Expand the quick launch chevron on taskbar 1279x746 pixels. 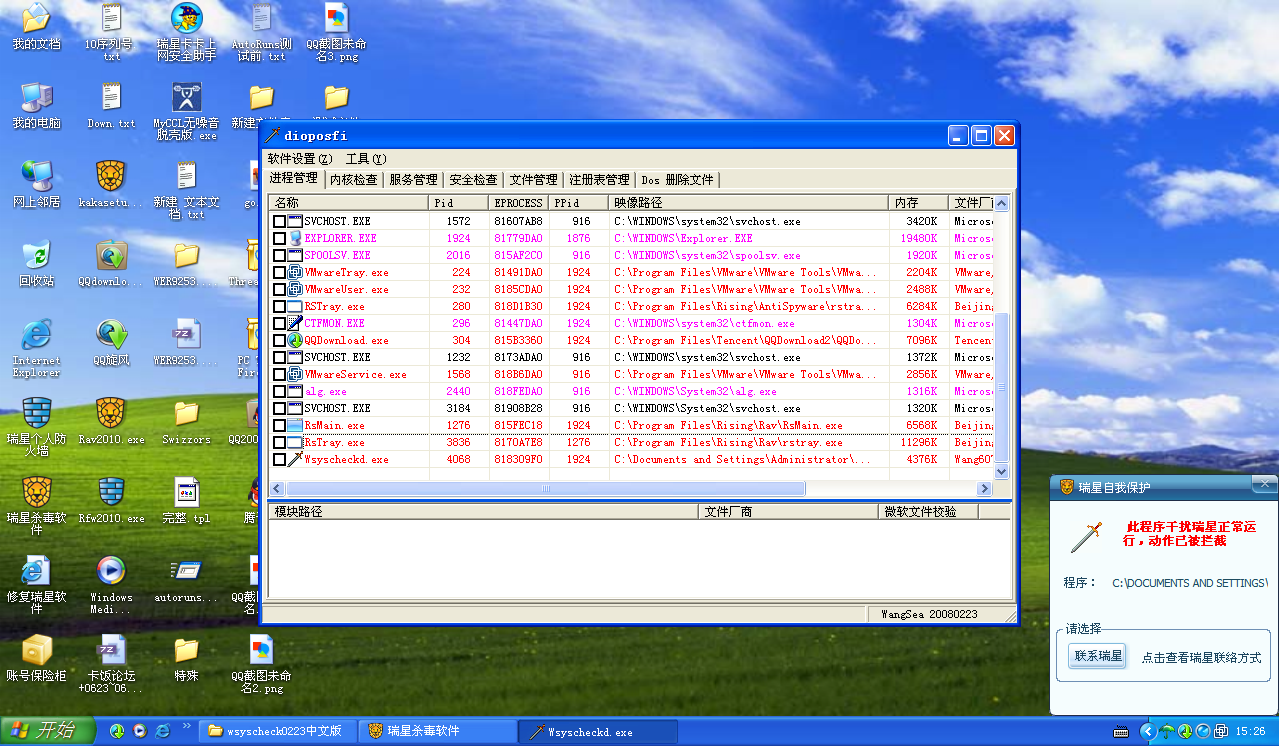point(187,726)
